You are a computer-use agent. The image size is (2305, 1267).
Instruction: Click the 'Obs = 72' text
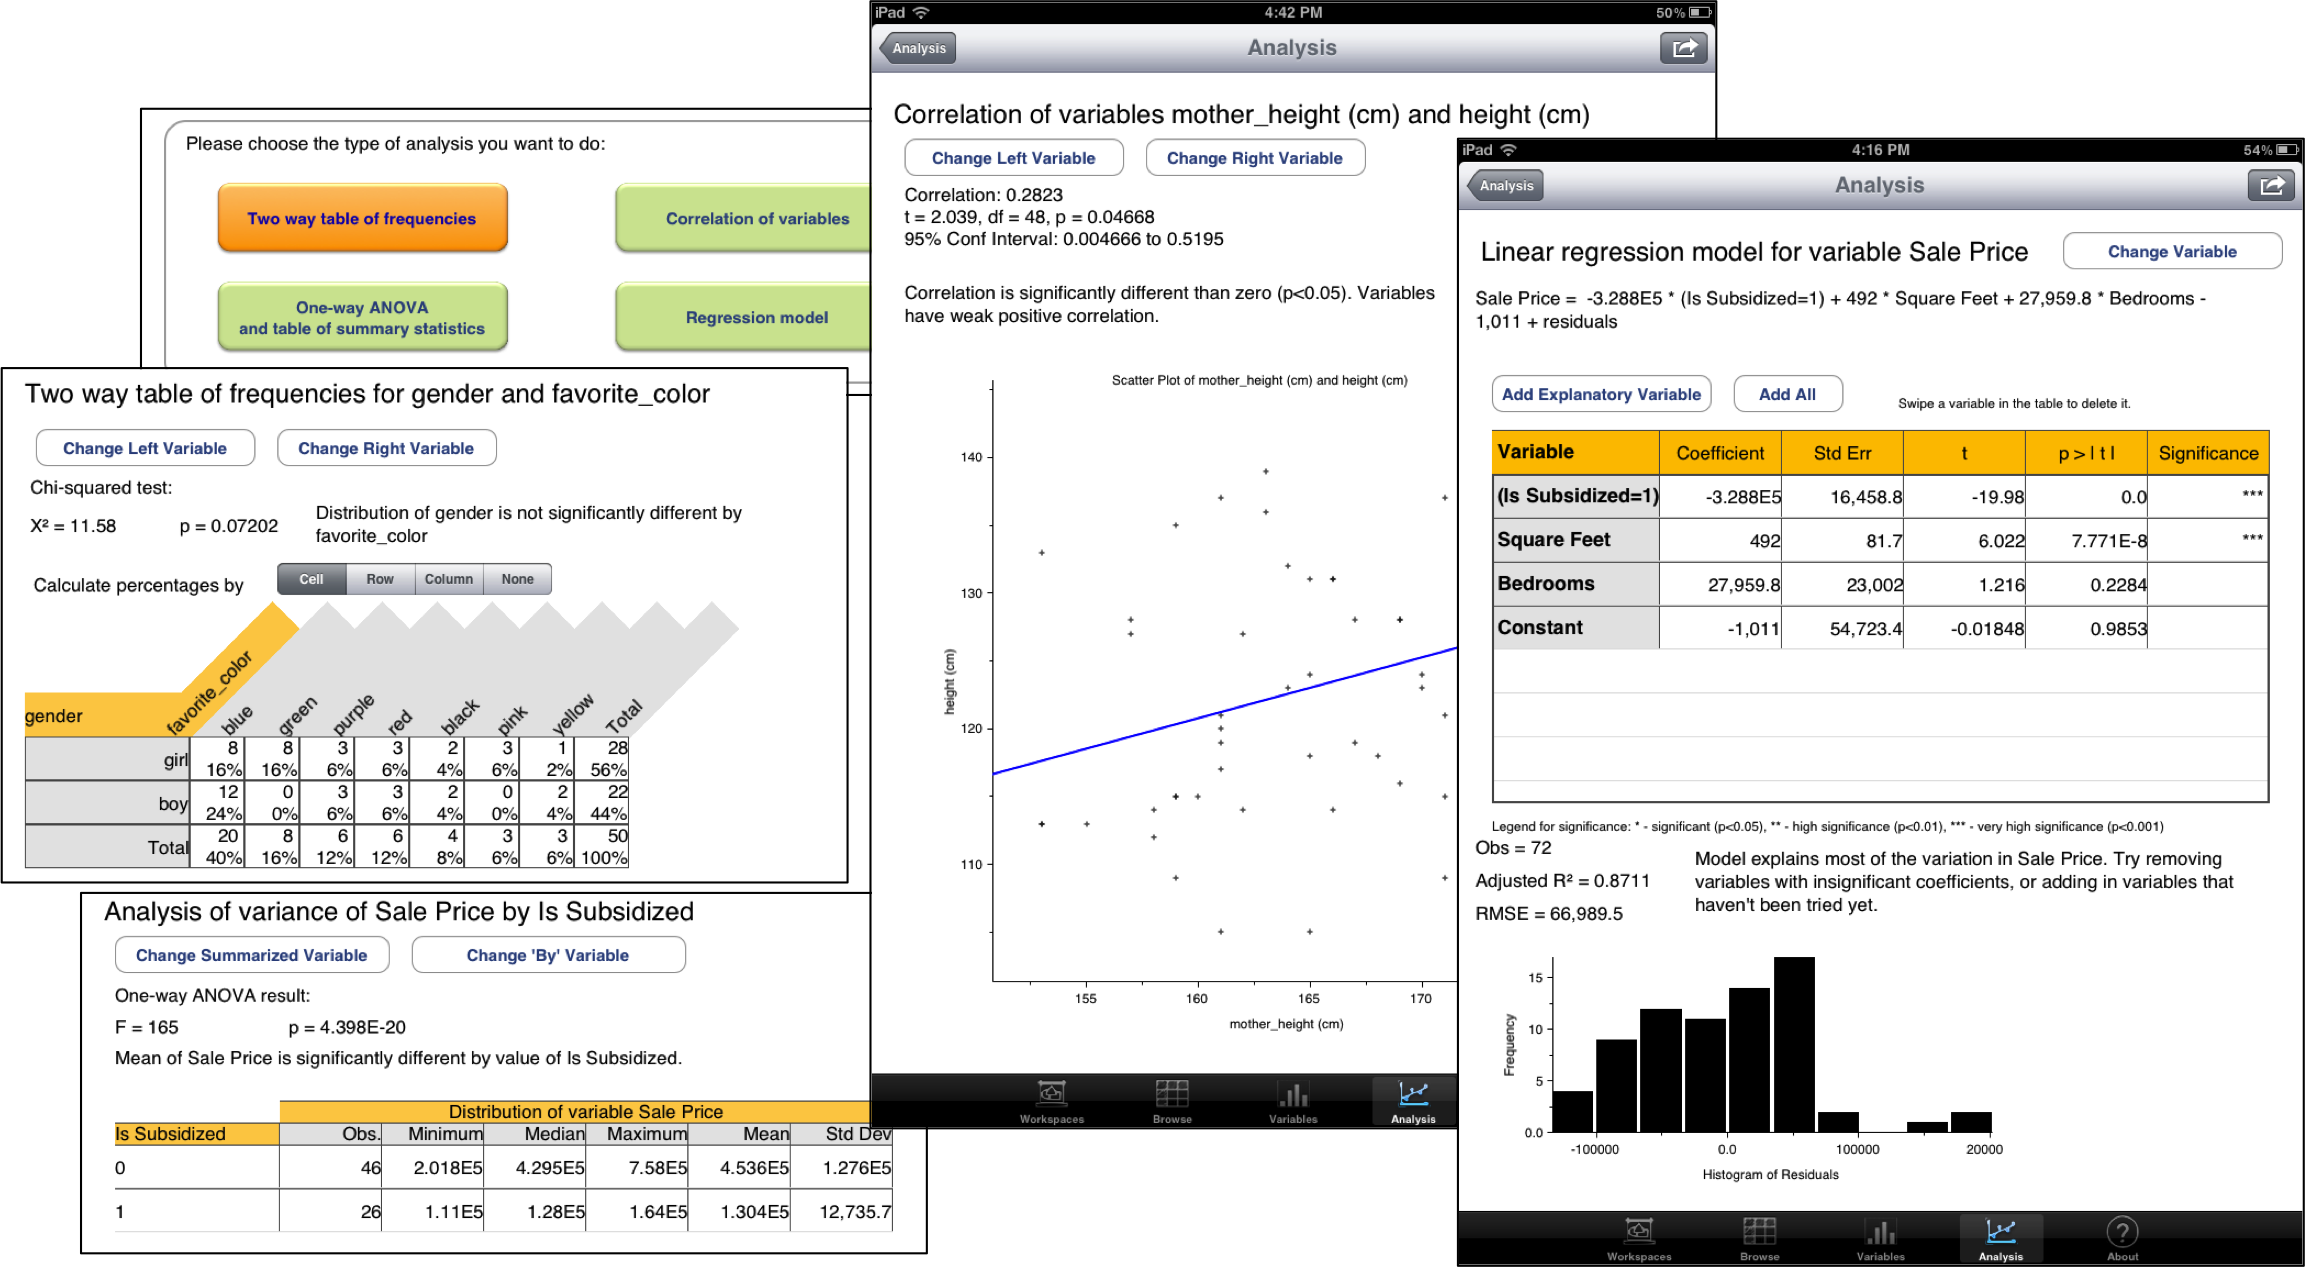(1513, 848)
